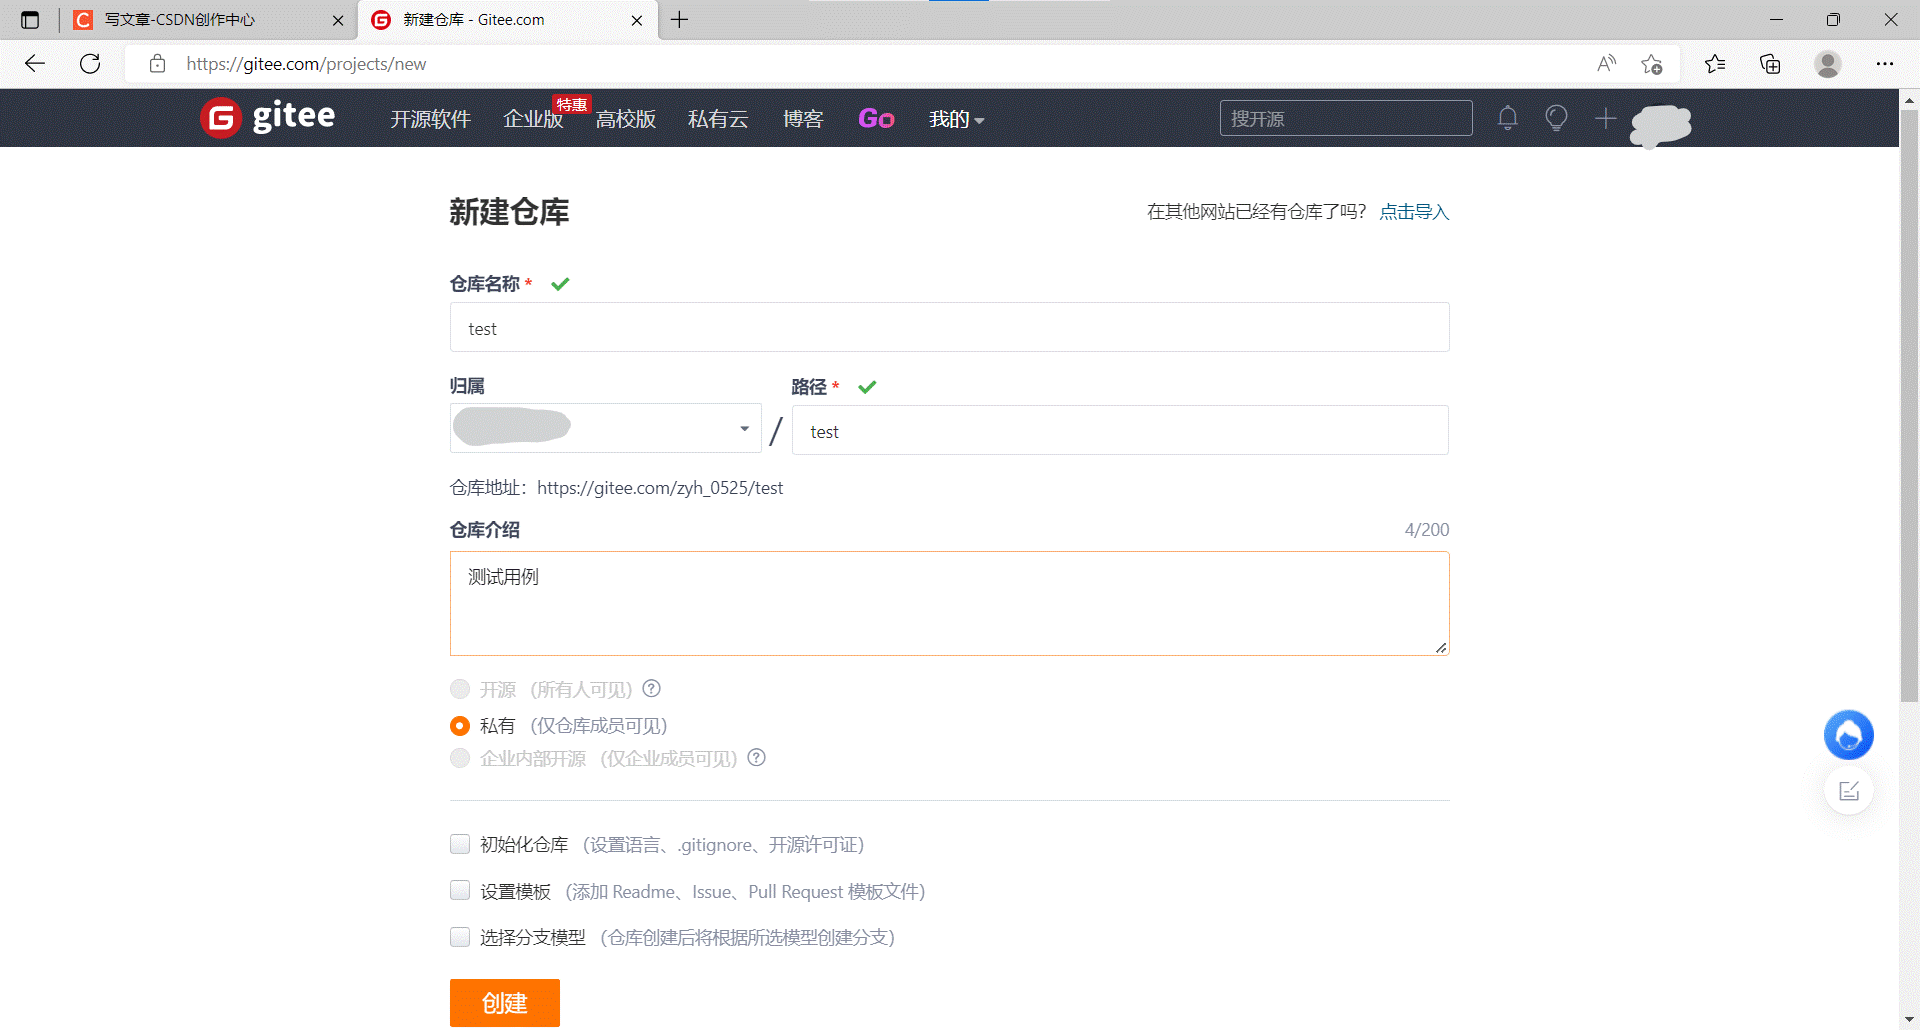The image size is (1920, 1030).
Task: Open the browser favorites list
Action: (1715, 64)
